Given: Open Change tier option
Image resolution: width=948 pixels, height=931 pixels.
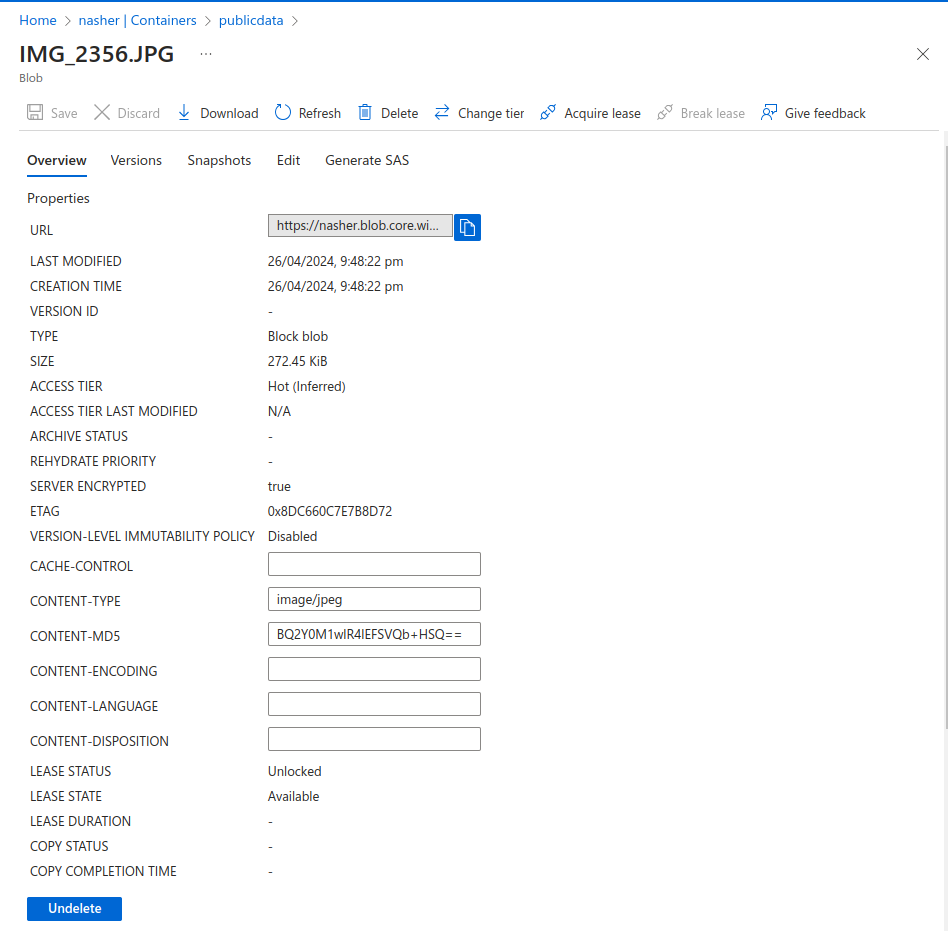Looking at the screenshot, I should [479, 113].
